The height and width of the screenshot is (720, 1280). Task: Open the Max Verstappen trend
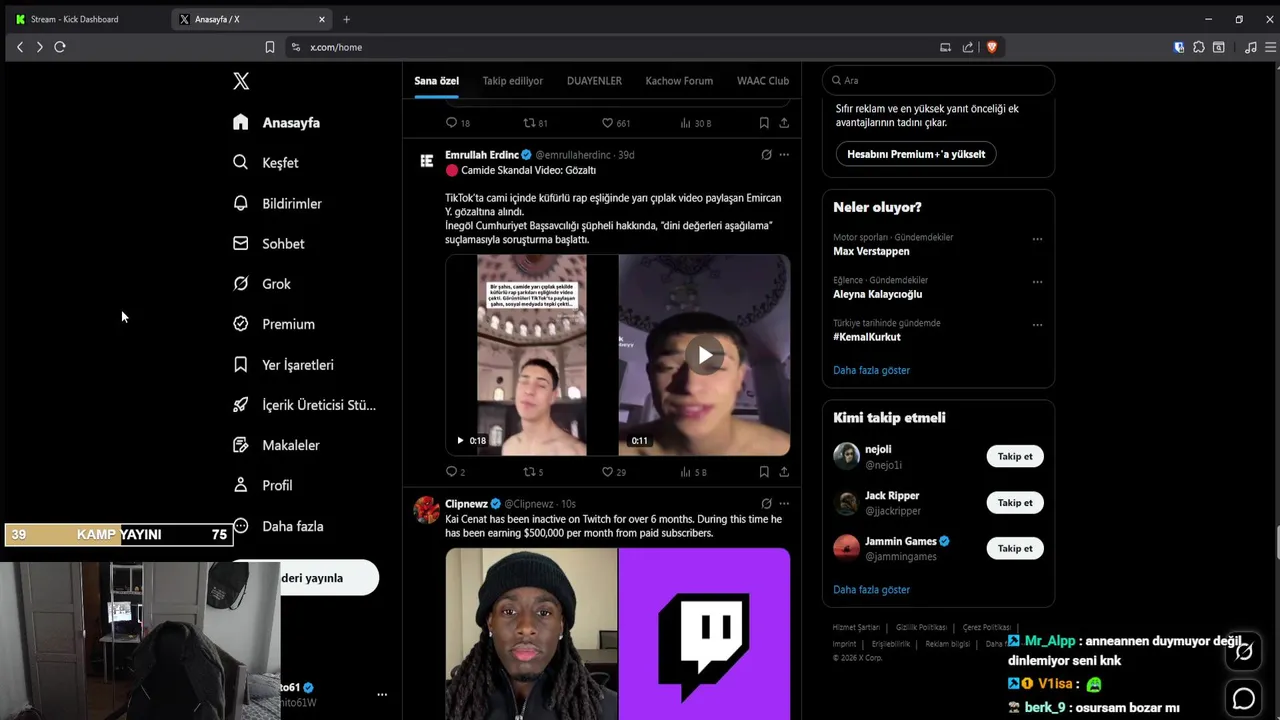point(871,251)
